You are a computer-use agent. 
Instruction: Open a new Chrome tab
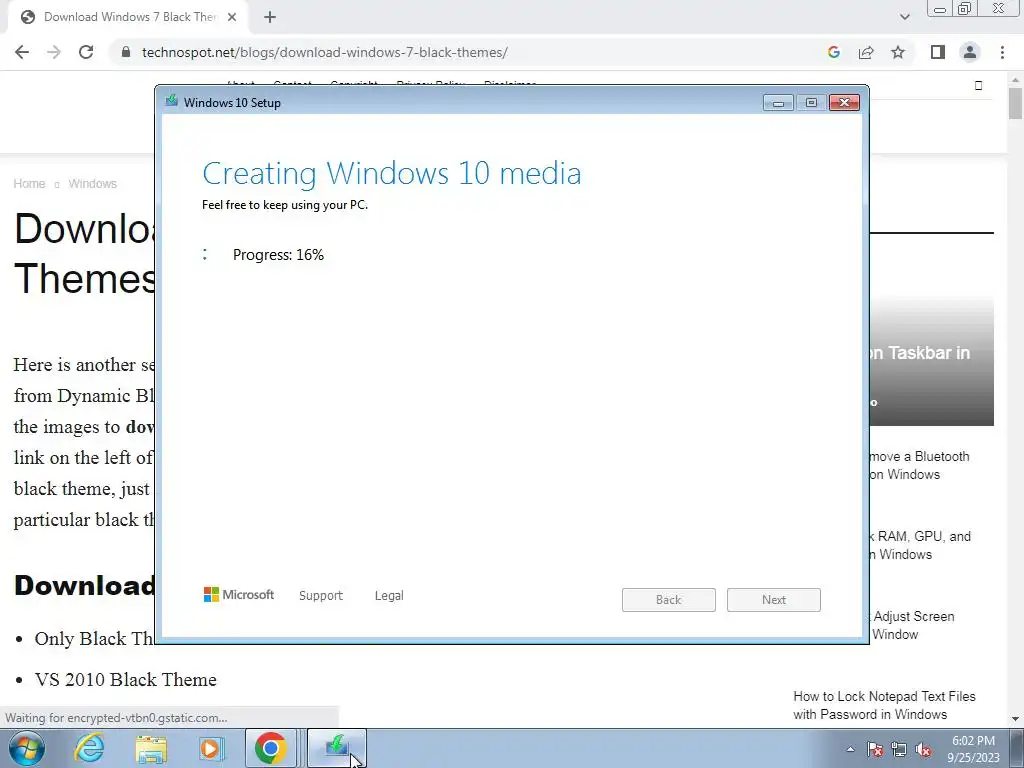pyautogui.click(x=270, y=18)
